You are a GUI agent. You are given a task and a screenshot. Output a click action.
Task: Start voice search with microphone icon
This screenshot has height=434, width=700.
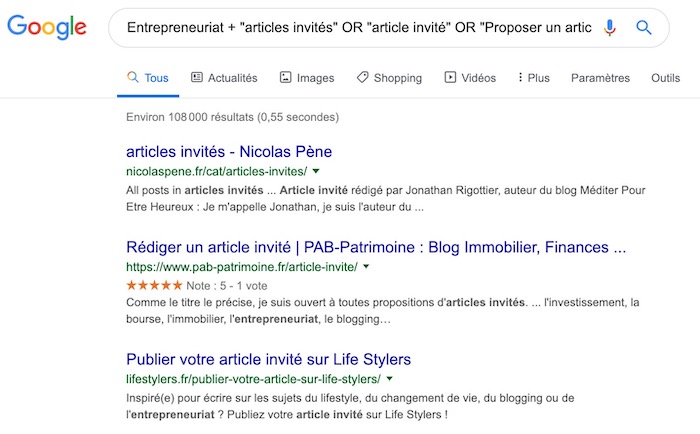[x=610, y=28]
